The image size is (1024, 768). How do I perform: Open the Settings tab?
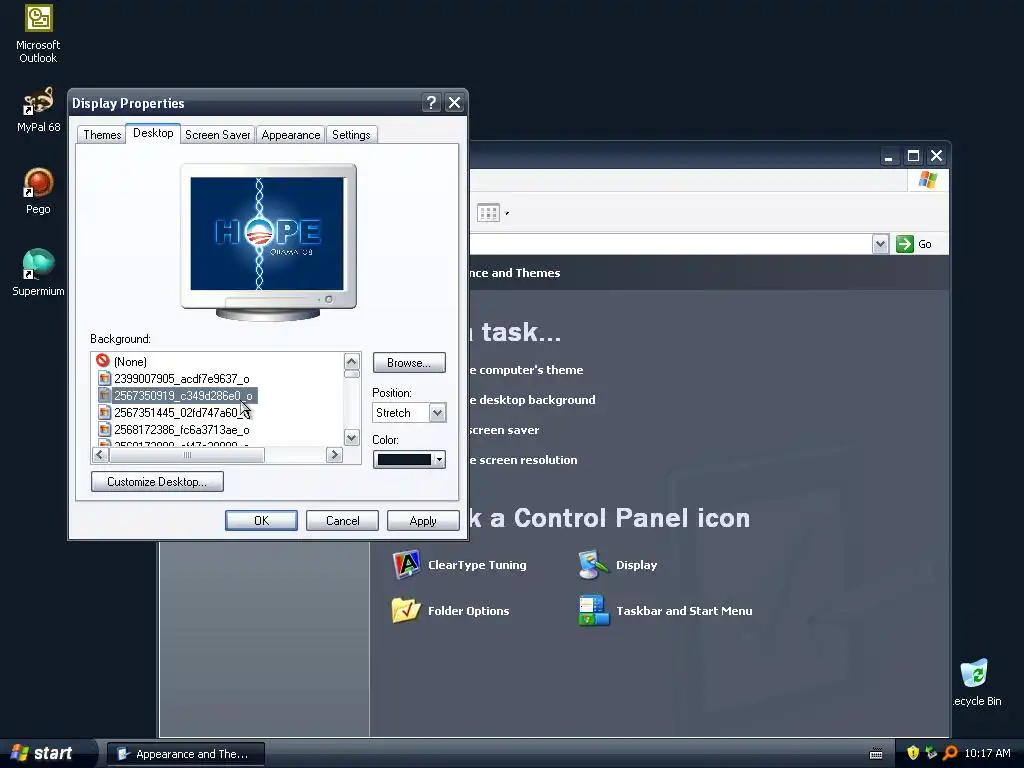[x=351, y=135]
